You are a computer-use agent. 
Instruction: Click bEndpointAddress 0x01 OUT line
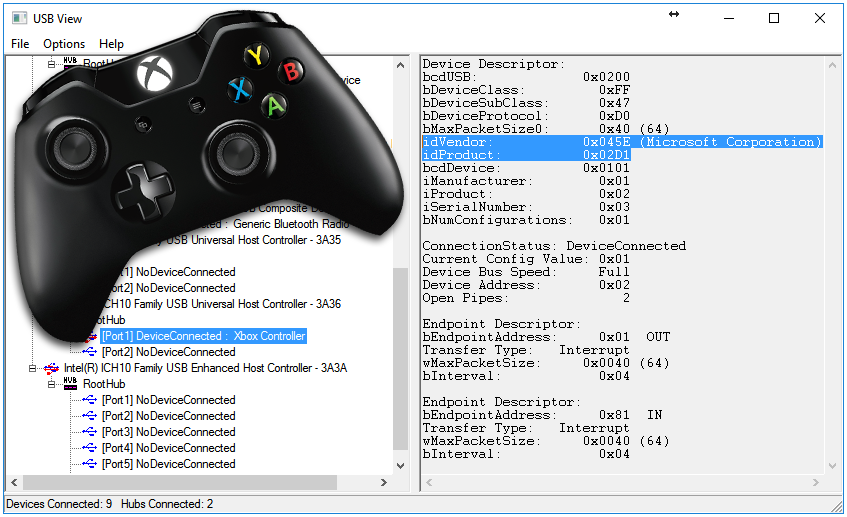[x=546, y=337]
